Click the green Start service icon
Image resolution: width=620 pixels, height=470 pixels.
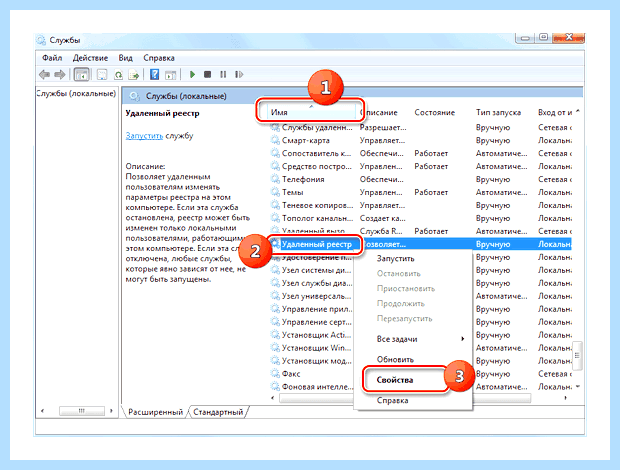coord(193,74)
